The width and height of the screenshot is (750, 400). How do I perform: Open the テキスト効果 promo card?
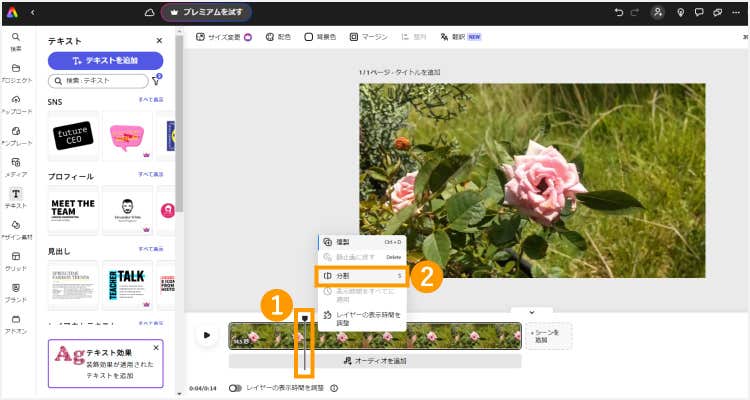click(105, 364)
